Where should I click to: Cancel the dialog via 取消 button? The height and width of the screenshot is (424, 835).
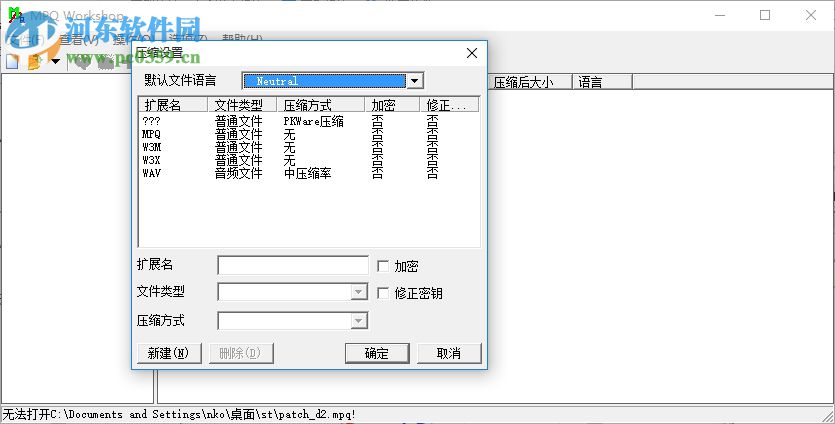449,353
